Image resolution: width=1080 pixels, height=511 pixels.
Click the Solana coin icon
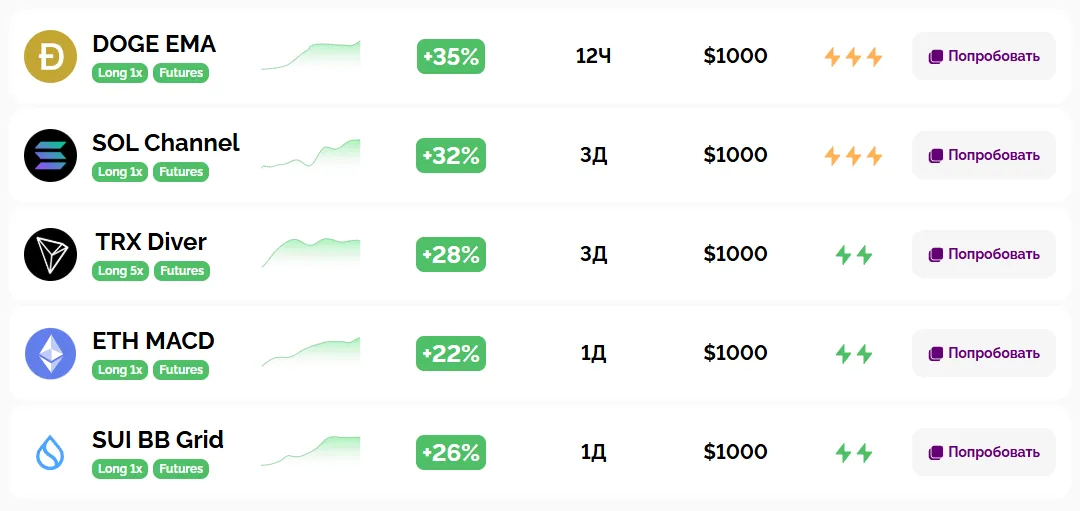coord(50,155)
